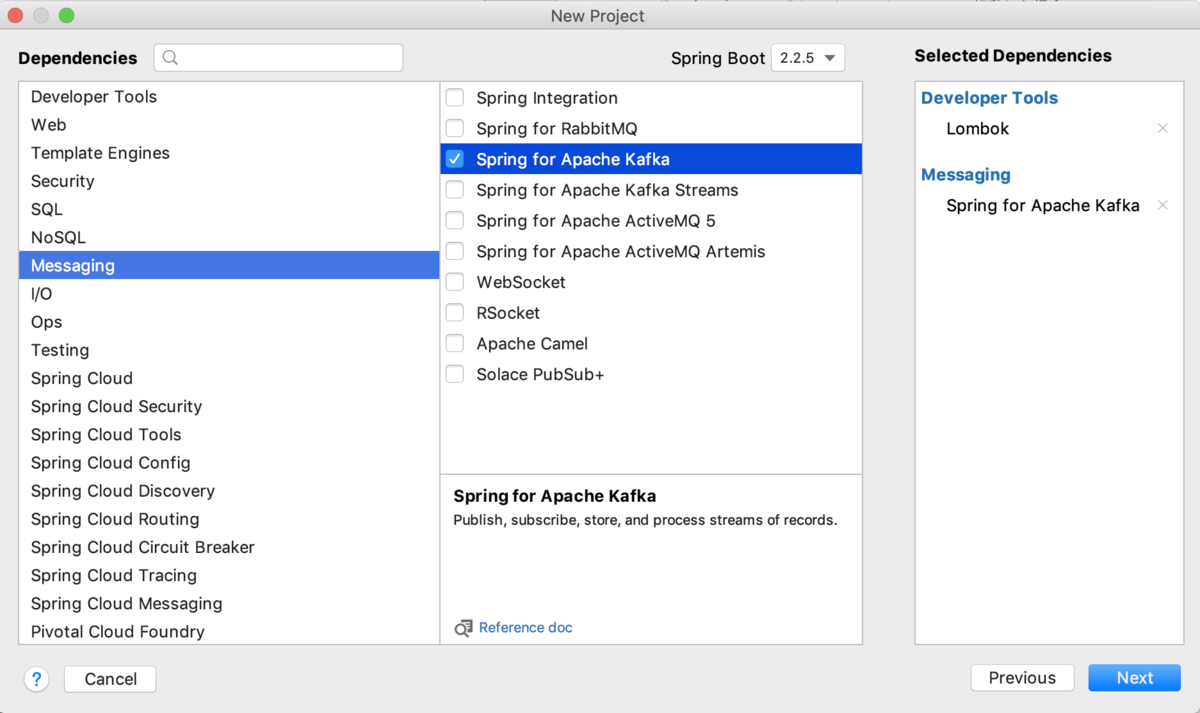This screenshot has width=1200, height=713.
Task: Open the Spring Boot version dropdown
Action: click(808, 58)
